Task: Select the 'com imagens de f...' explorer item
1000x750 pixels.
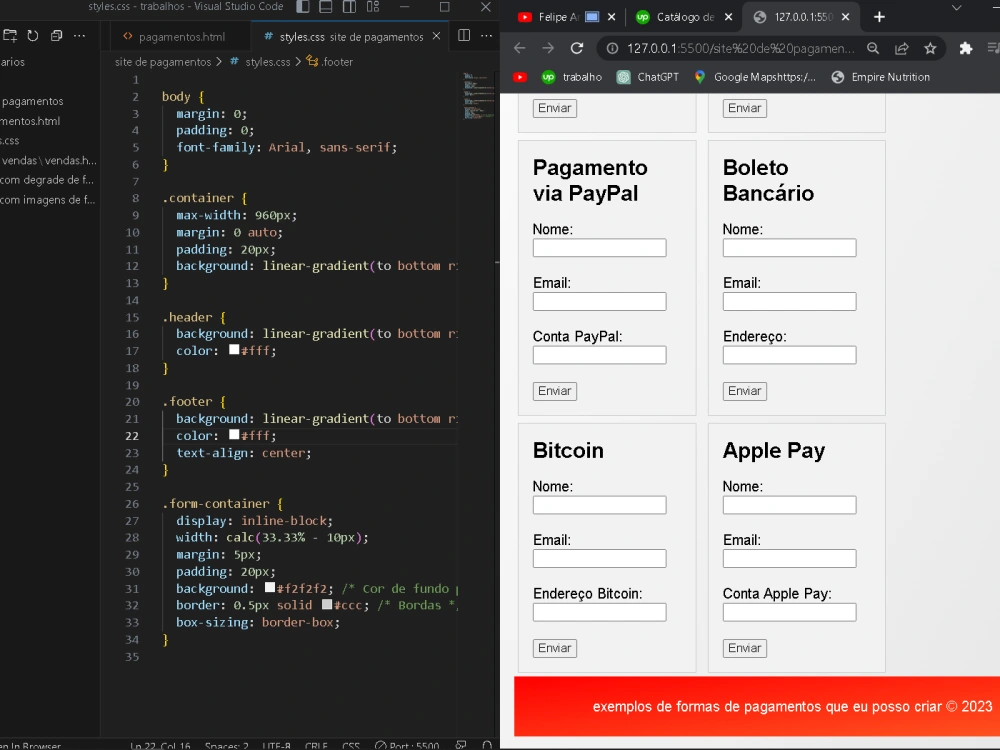Action: tap(47, 200)
